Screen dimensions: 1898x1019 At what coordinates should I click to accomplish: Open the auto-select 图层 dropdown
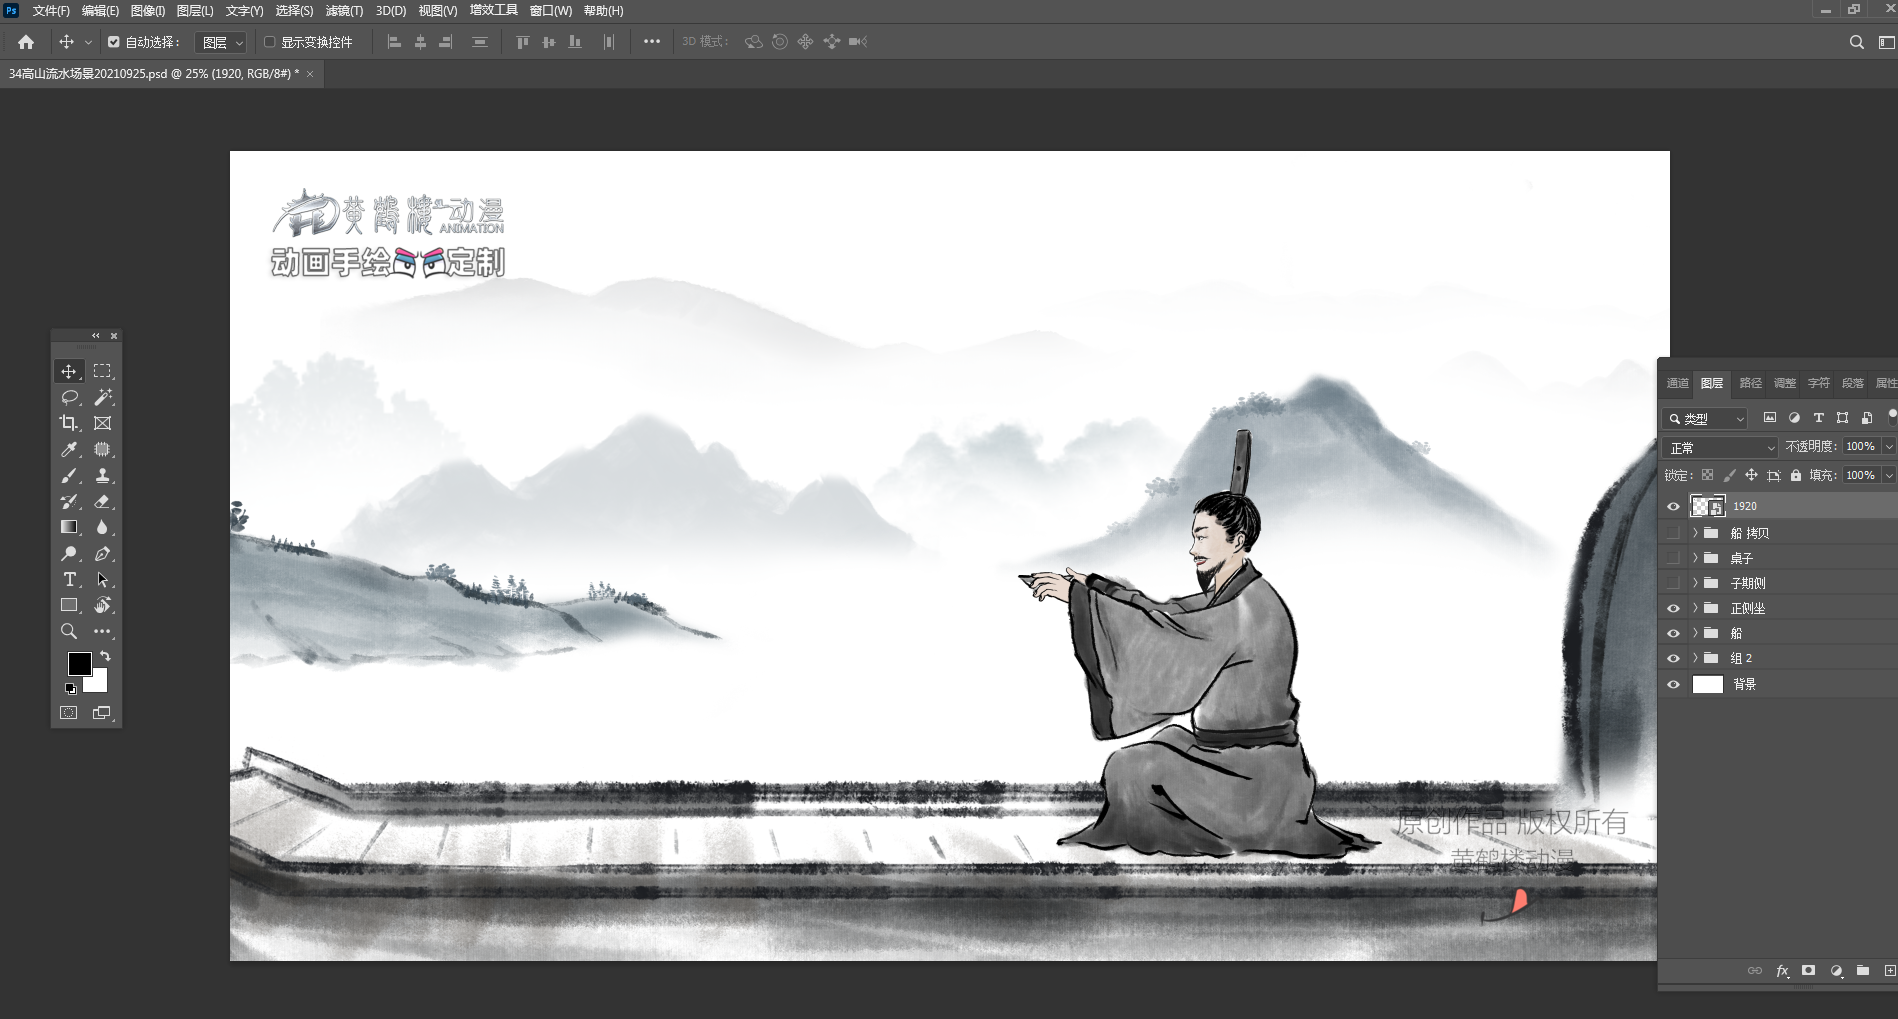(221, 42)
